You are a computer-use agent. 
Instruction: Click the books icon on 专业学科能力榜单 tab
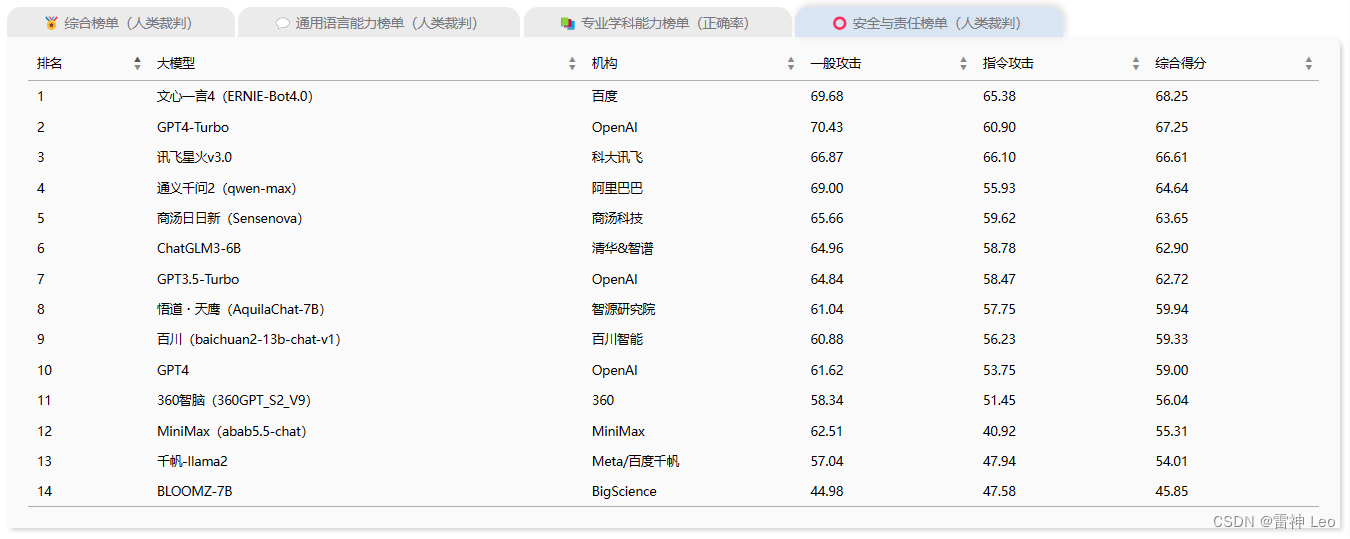point(568,23)
